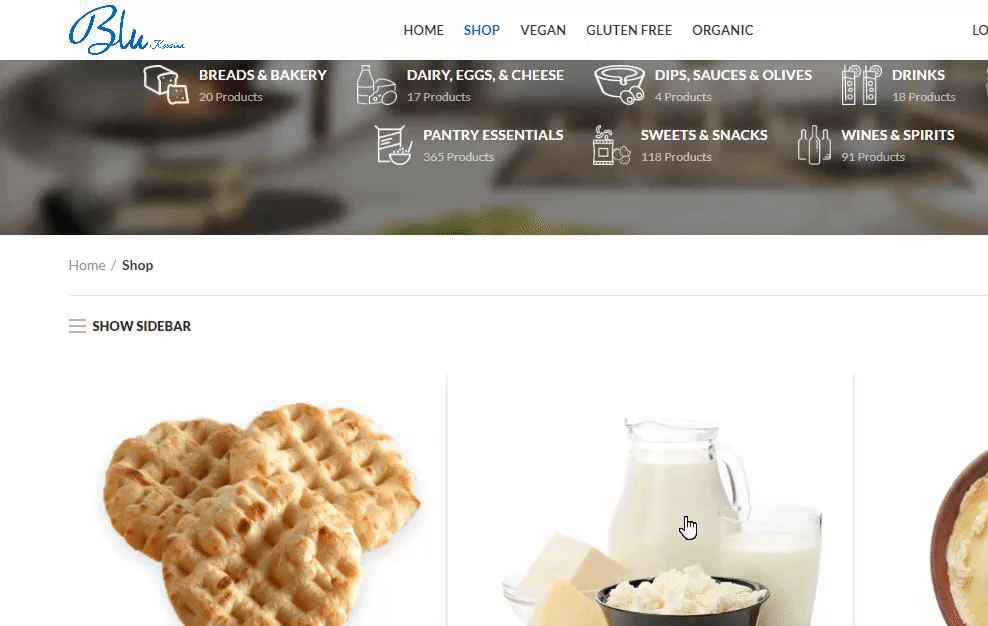Click the Dairy, Eggs & Cheese milk icon
Viewport: 988px width, 626px height.
(x=376, y=84)
